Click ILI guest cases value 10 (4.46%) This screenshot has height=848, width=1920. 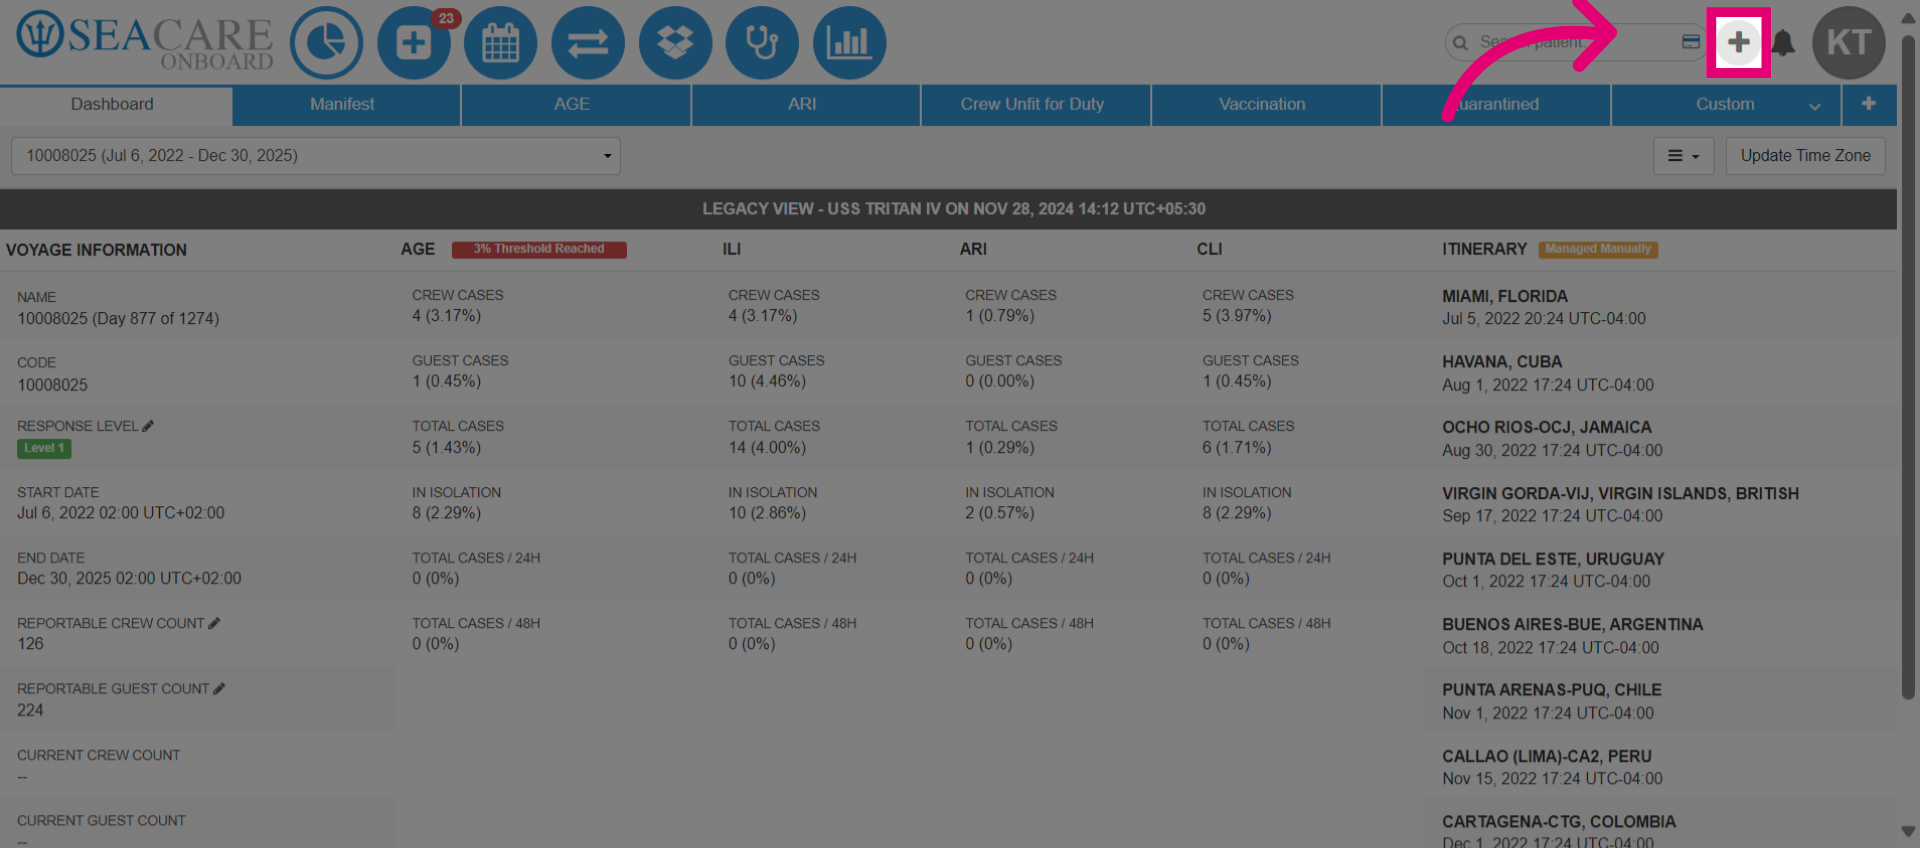click(767, 381)
